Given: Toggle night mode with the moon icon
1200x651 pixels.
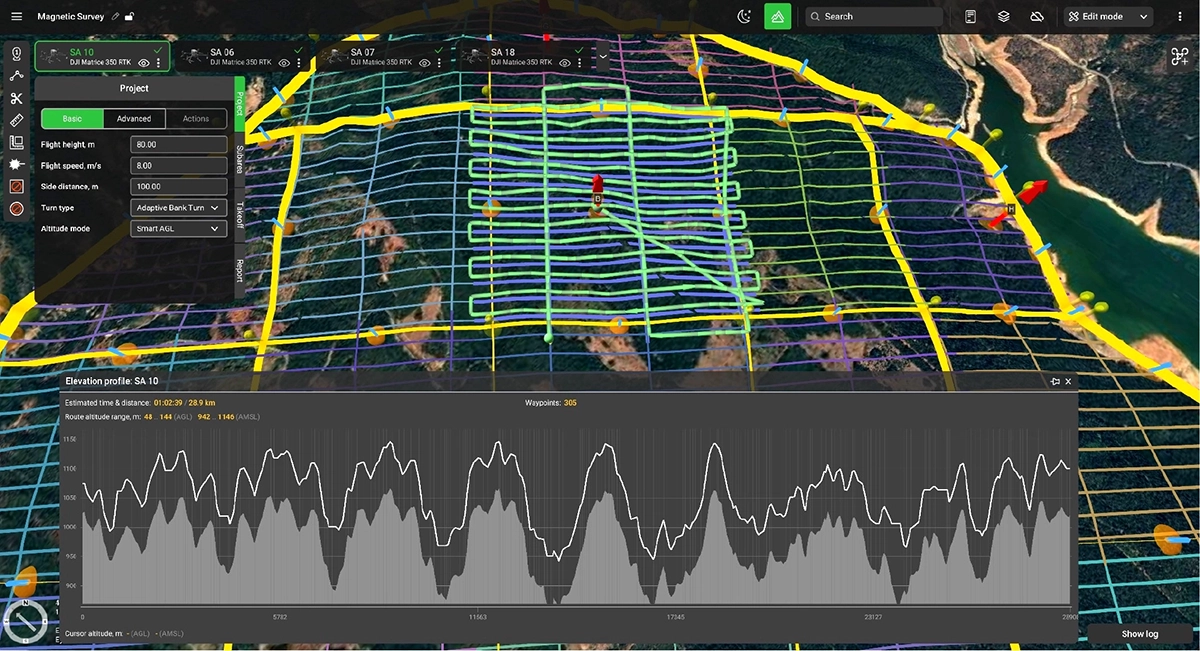Looking at the screenshot, I should click(742, 16).
